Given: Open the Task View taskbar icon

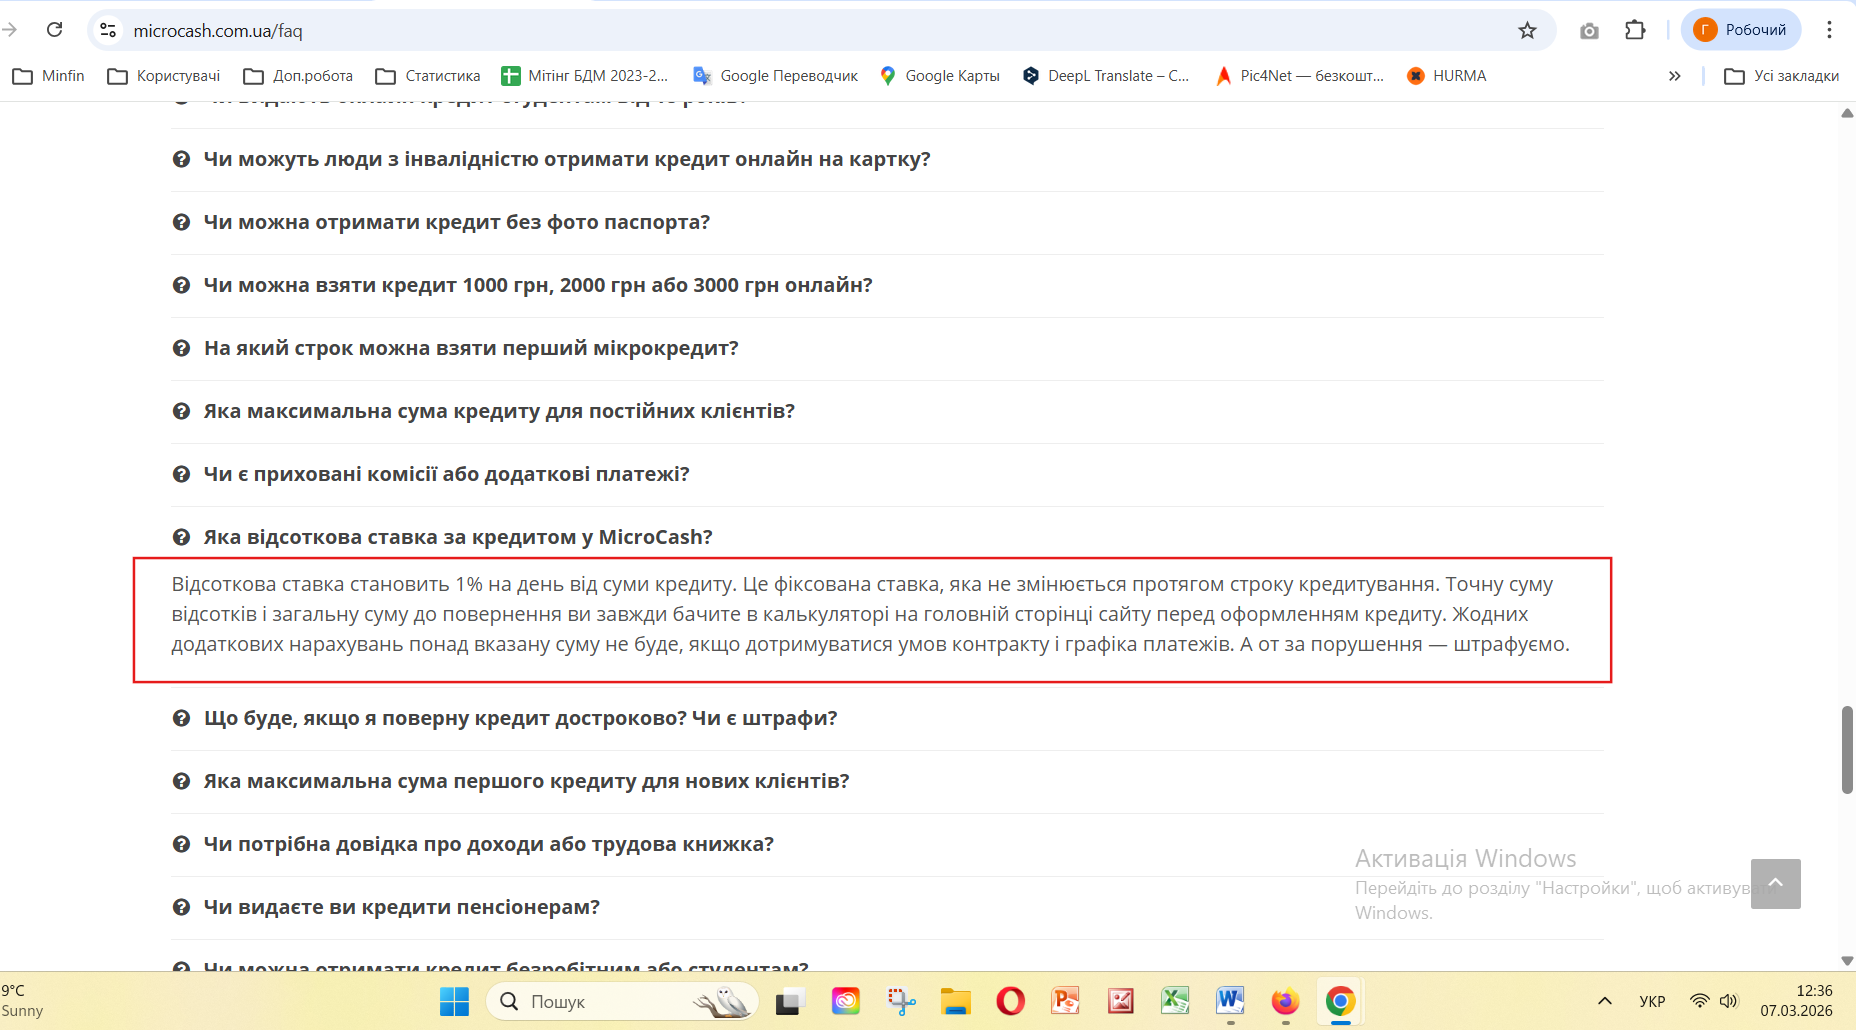Looking at the screenshot, I should [790, 1001].
